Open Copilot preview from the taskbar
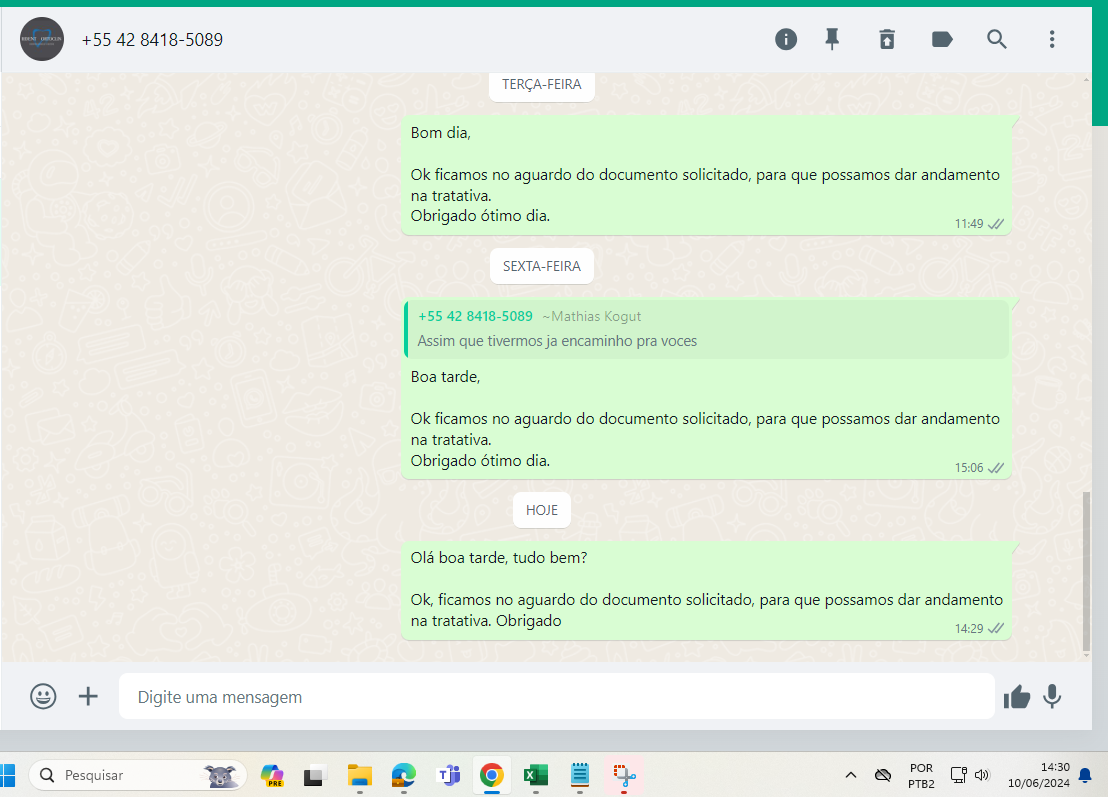Viewport: 1108px width, 797px height. [272, 775]
